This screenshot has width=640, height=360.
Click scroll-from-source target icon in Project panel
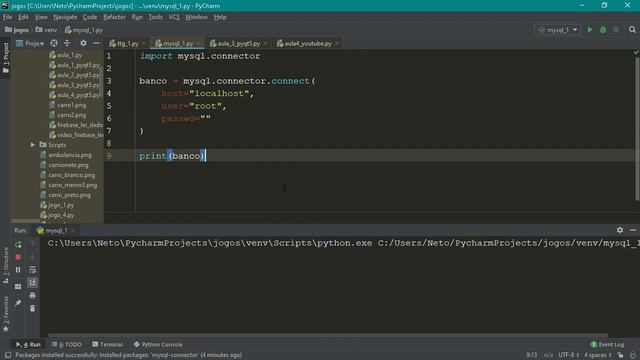click(x=54, y=43)
